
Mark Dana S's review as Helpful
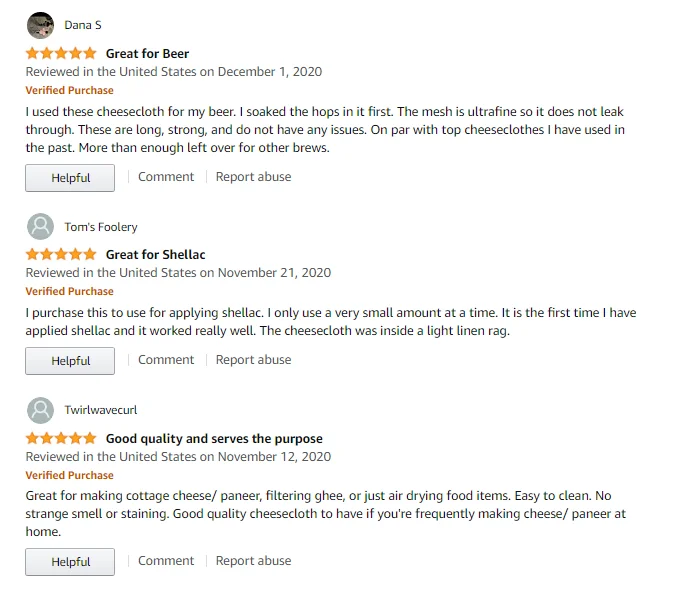[70, 178]
